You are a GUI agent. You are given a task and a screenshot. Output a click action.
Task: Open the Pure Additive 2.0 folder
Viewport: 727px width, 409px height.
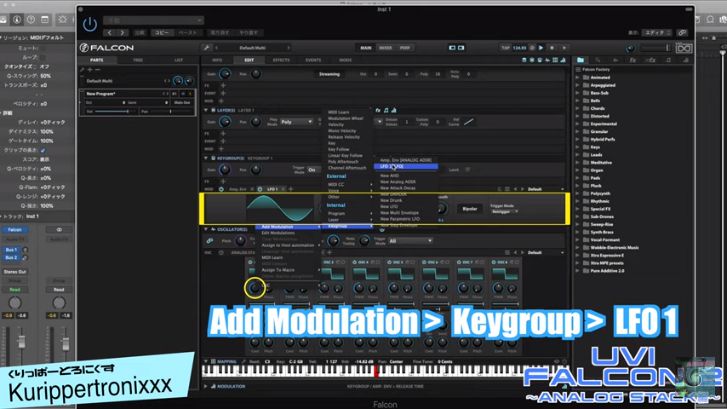pos(607,271)
